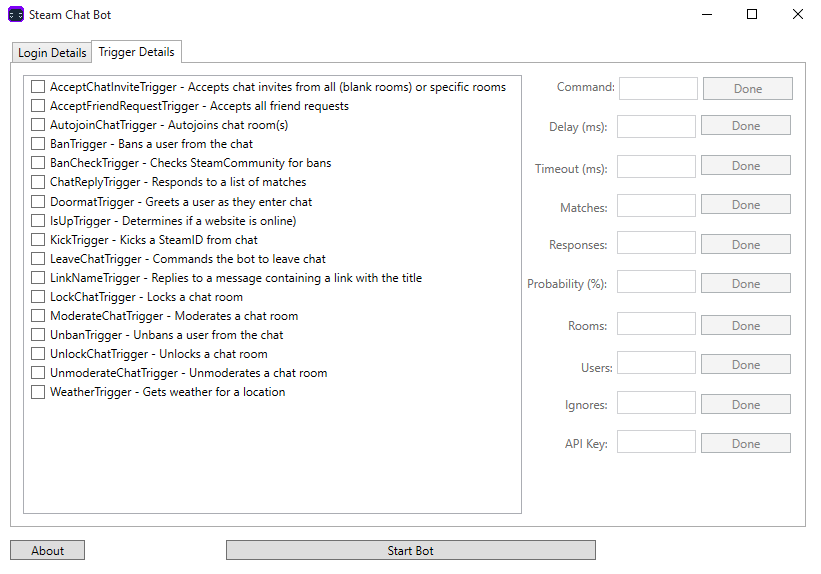Enable the AcceptChatInviteTrigger checkbox
This screenshot has width=821, height=574.
pos(38,87)
